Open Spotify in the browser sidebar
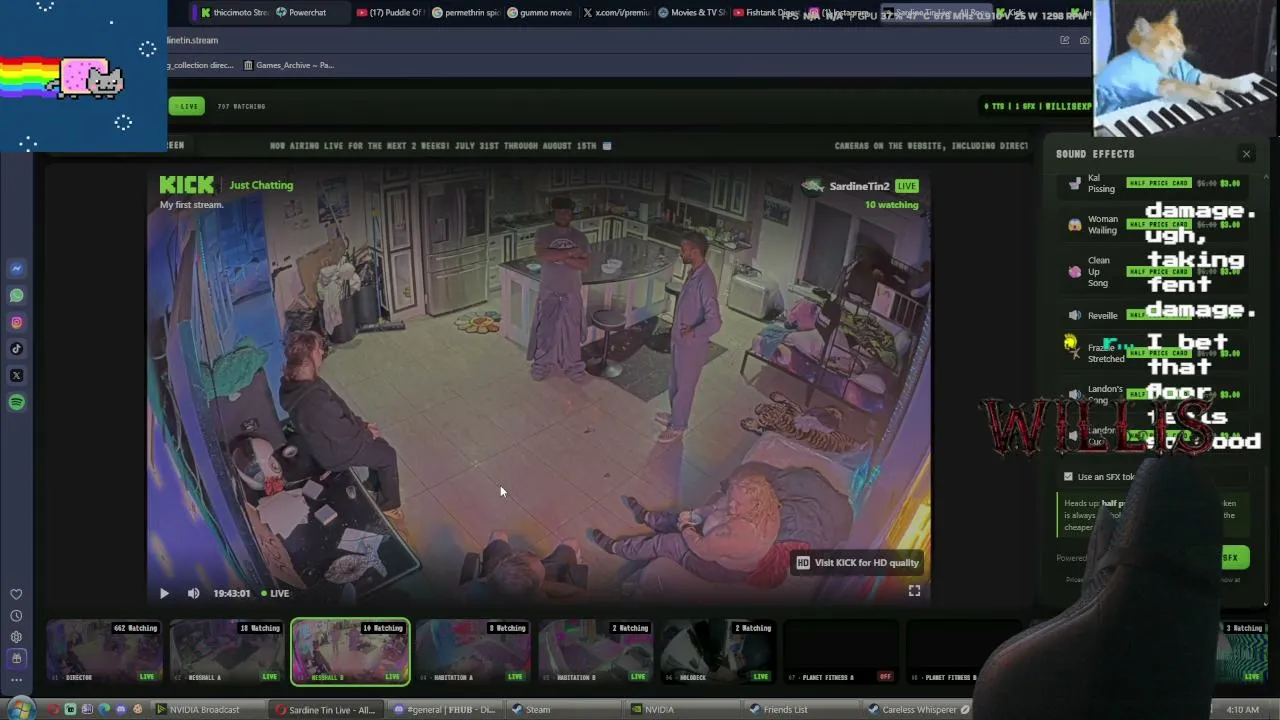Viewport: 1280px width, 720px height. pos(16,402)
